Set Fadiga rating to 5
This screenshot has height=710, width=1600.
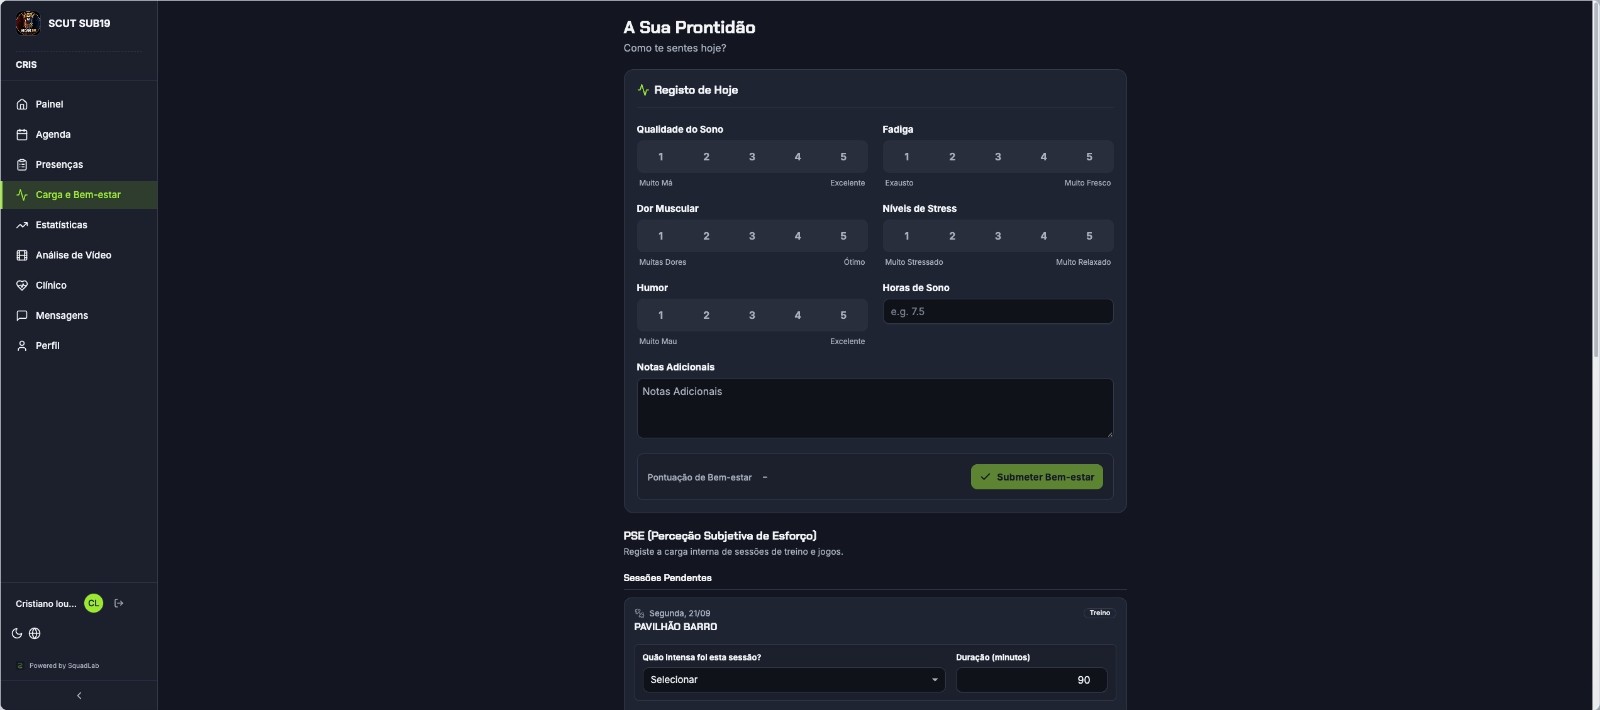(x=1089, y=157)
